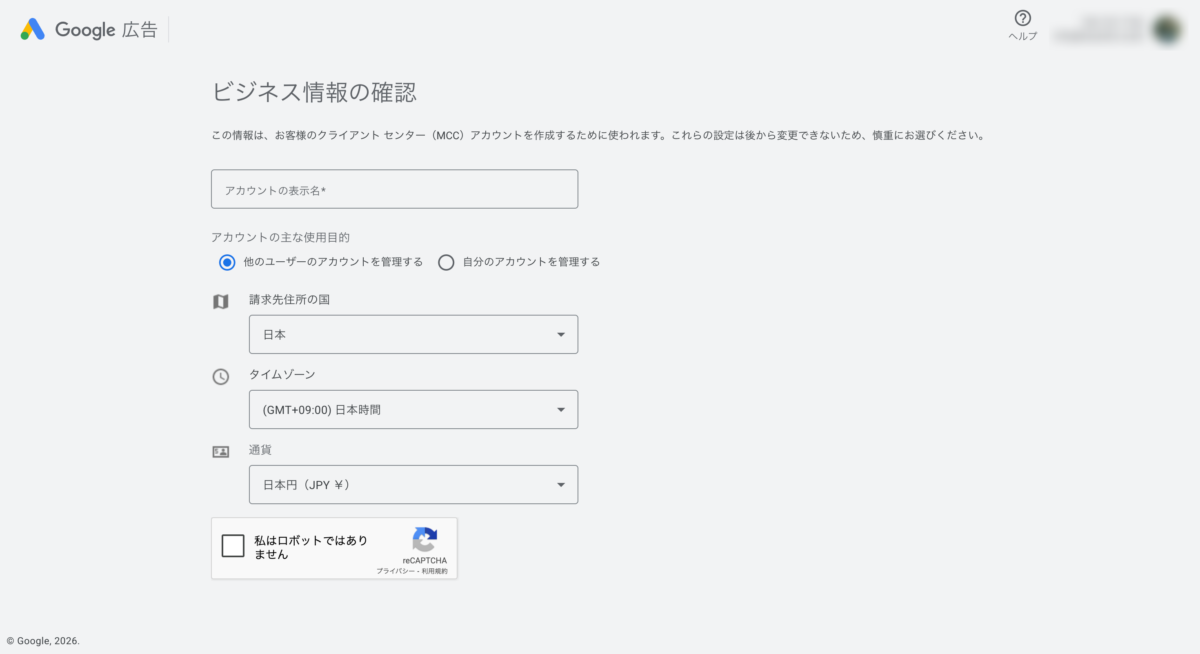Click the reCAPTCHA arrows logo
Image resolution: width=1200 pixels, height=654 pixels.
coord(425,540)
